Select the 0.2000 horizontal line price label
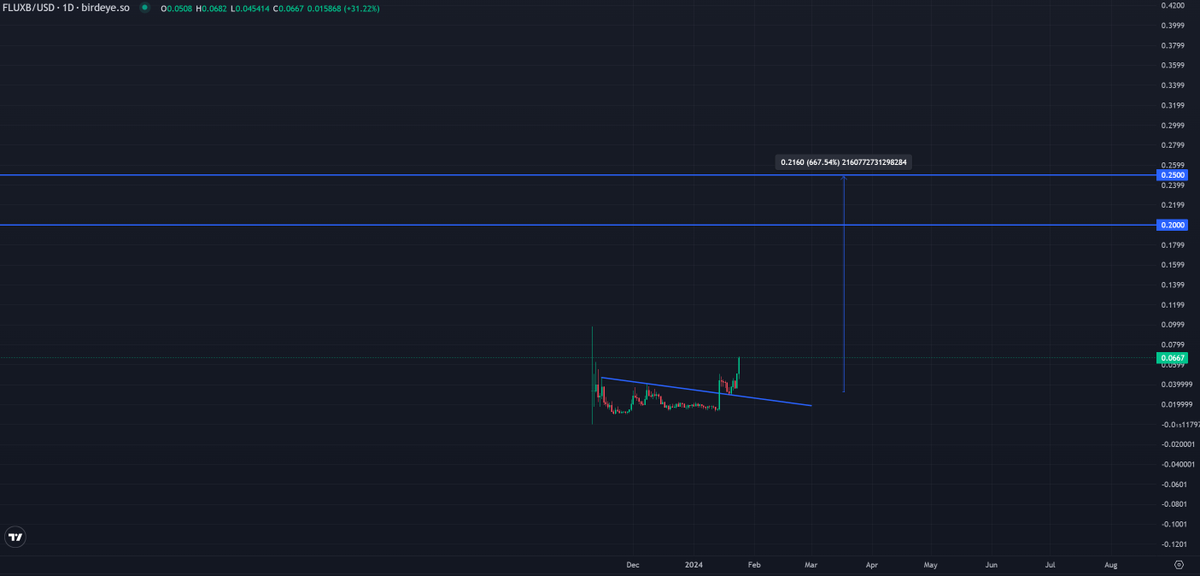This screenshot has height=576, width=1200. pos(1172,225)
